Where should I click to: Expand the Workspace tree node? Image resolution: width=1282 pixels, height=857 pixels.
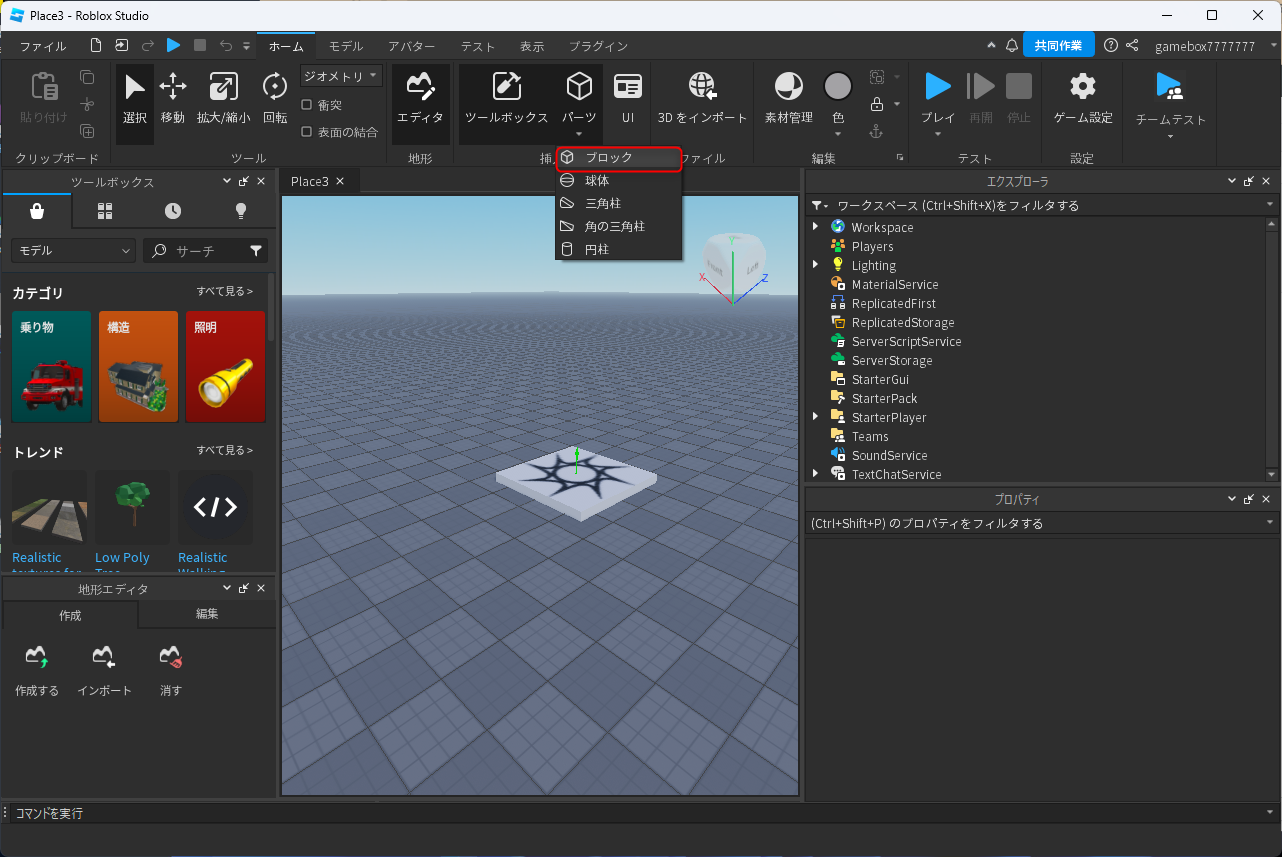pyautogui.click(x=816, y=227)
